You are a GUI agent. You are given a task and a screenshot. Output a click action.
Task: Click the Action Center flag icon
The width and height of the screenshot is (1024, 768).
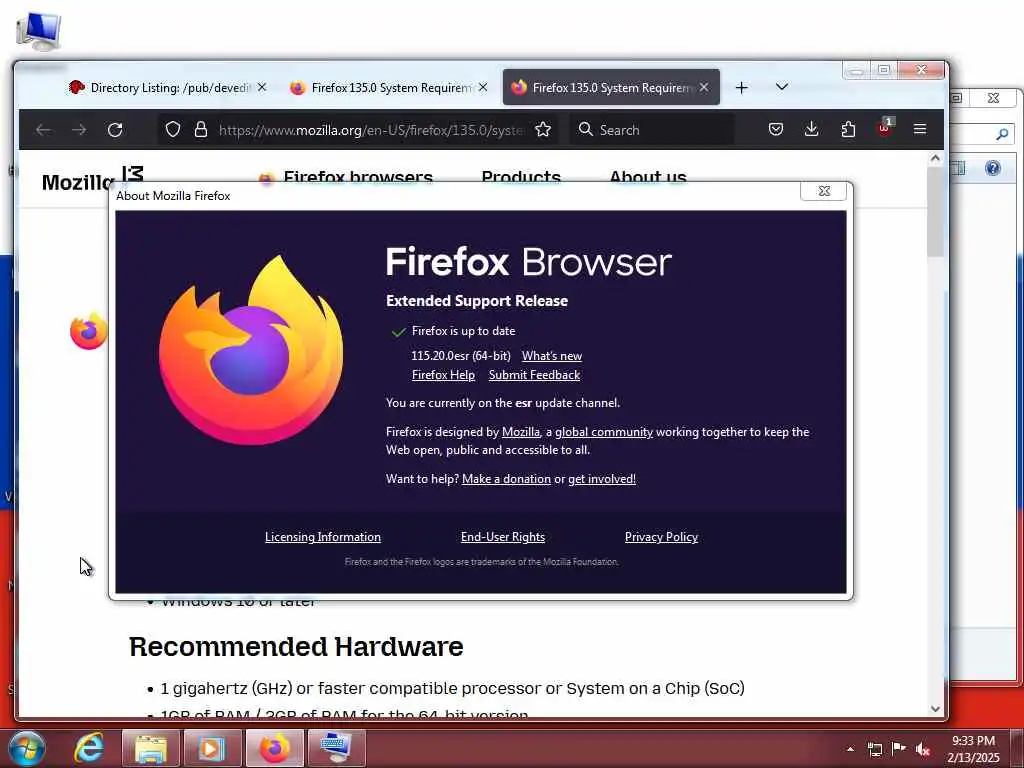pos(899,749)
